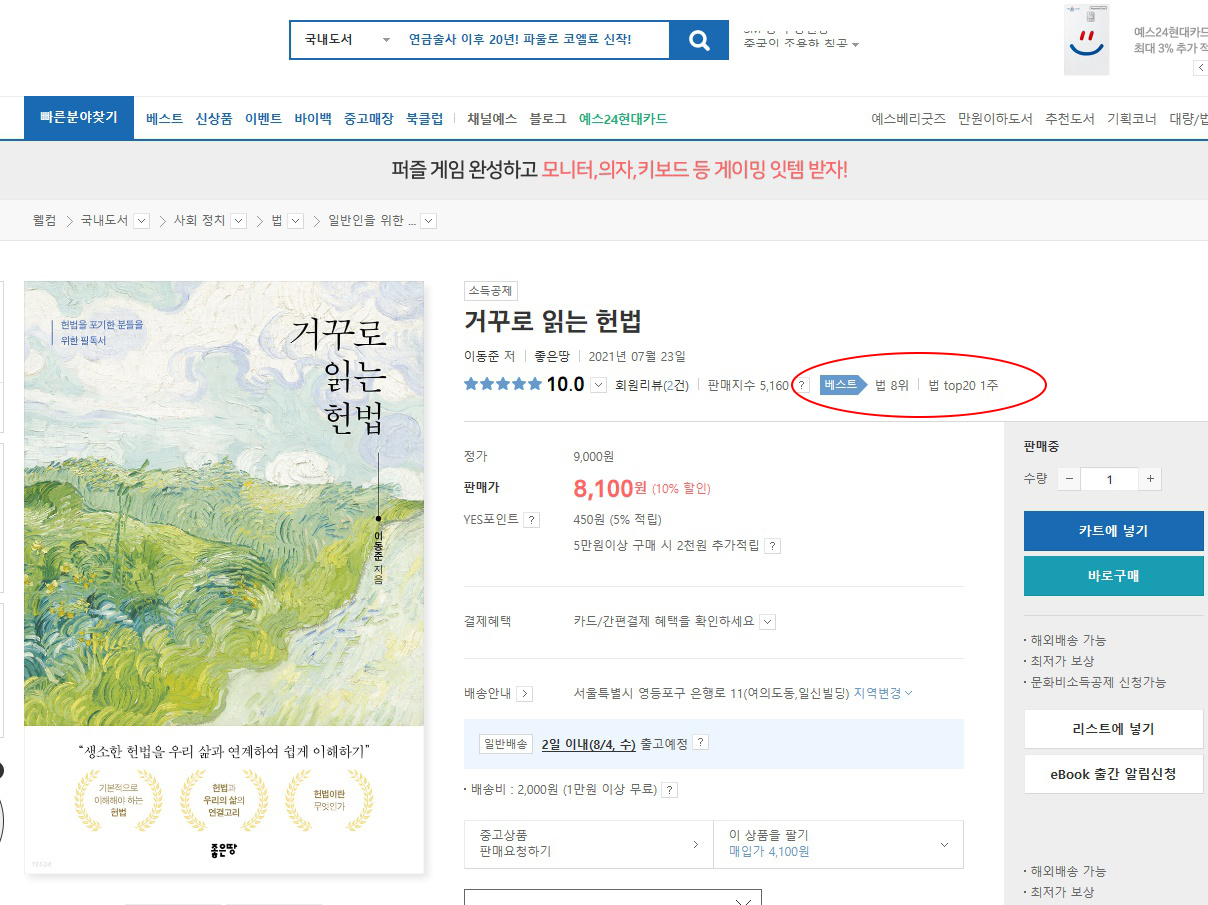This screenshot has width=1208, height=905.
Task: Click the smiley card banner image
Action: [1087, 40]
